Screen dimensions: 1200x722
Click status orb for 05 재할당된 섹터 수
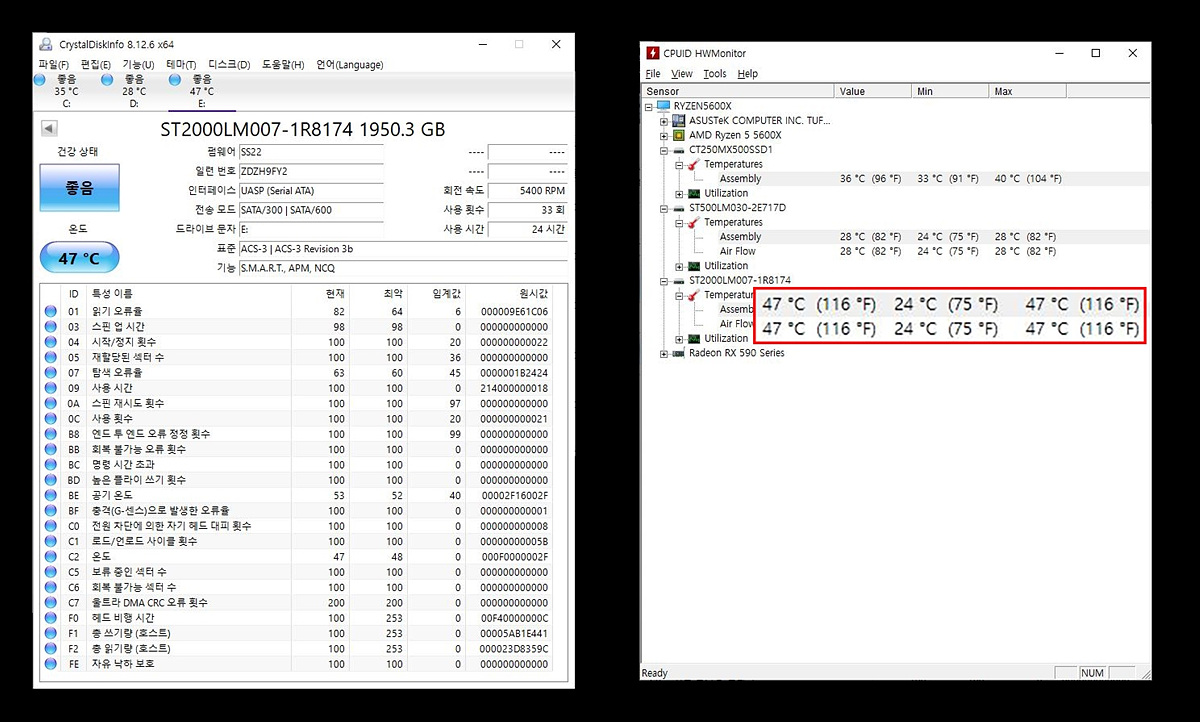point(50,357)
